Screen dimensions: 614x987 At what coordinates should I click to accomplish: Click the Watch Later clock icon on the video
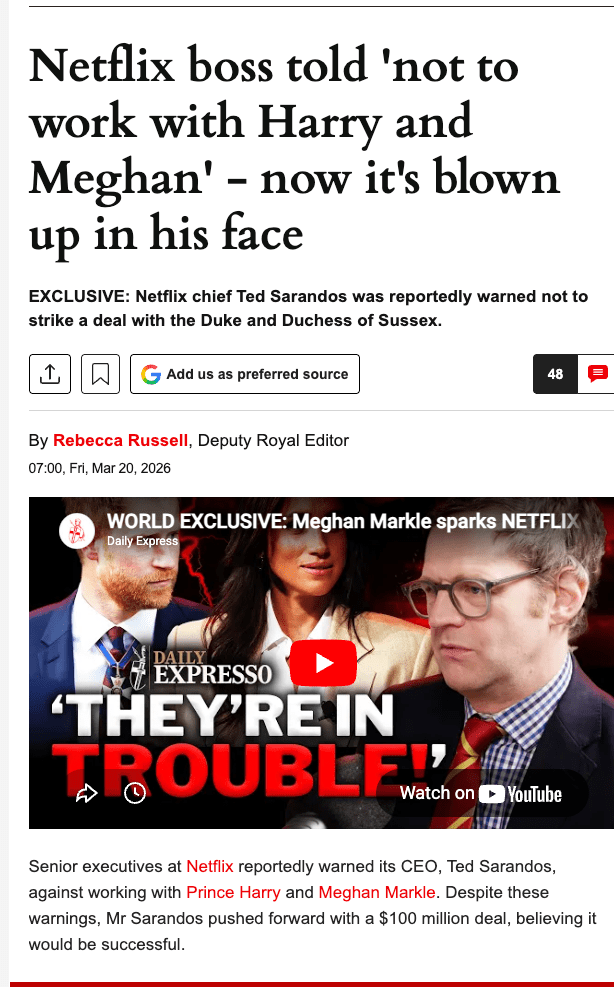tap(135, 793)
